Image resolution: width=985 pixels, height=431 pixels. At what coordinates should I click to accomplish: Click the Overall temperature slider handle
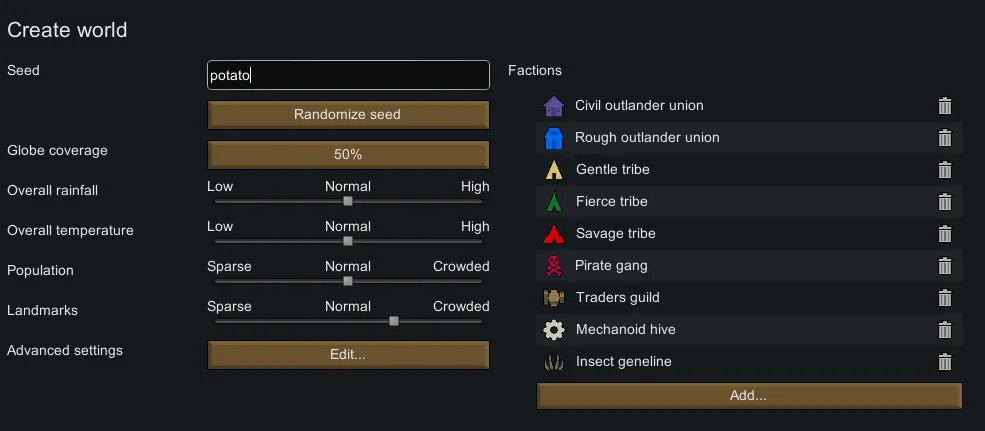(348, 241)
